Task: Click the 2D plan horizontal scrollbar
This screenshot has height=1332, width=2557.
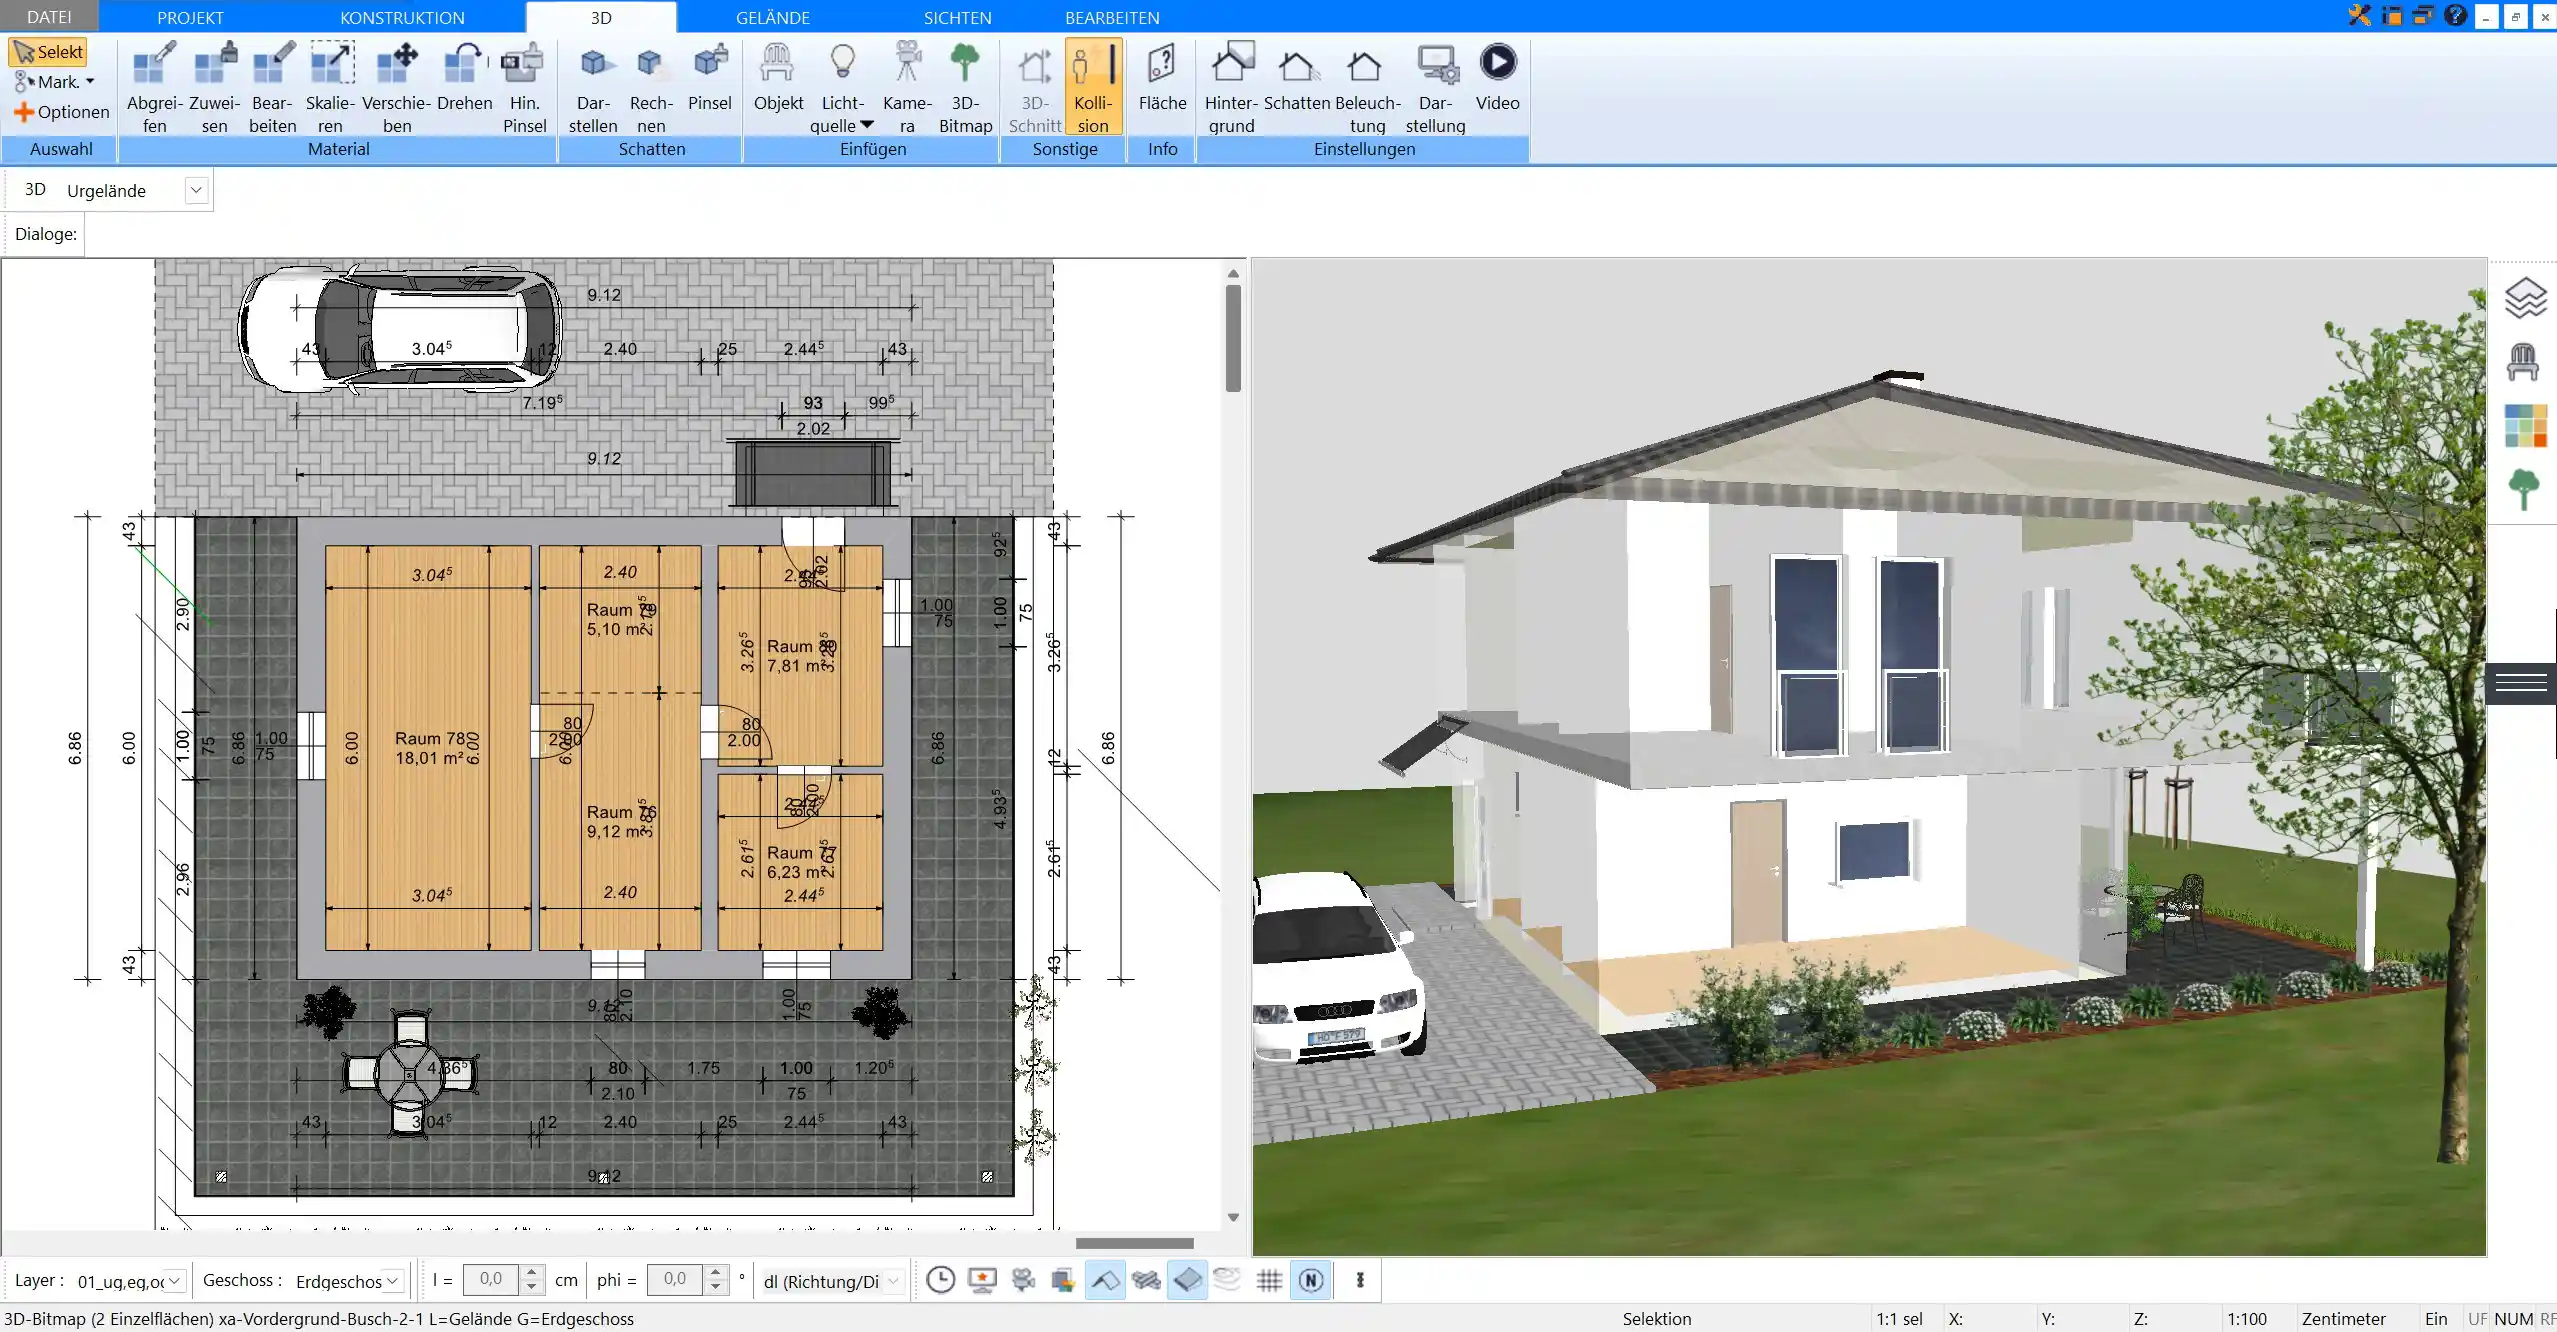Action: [x=1134, y=1243]
